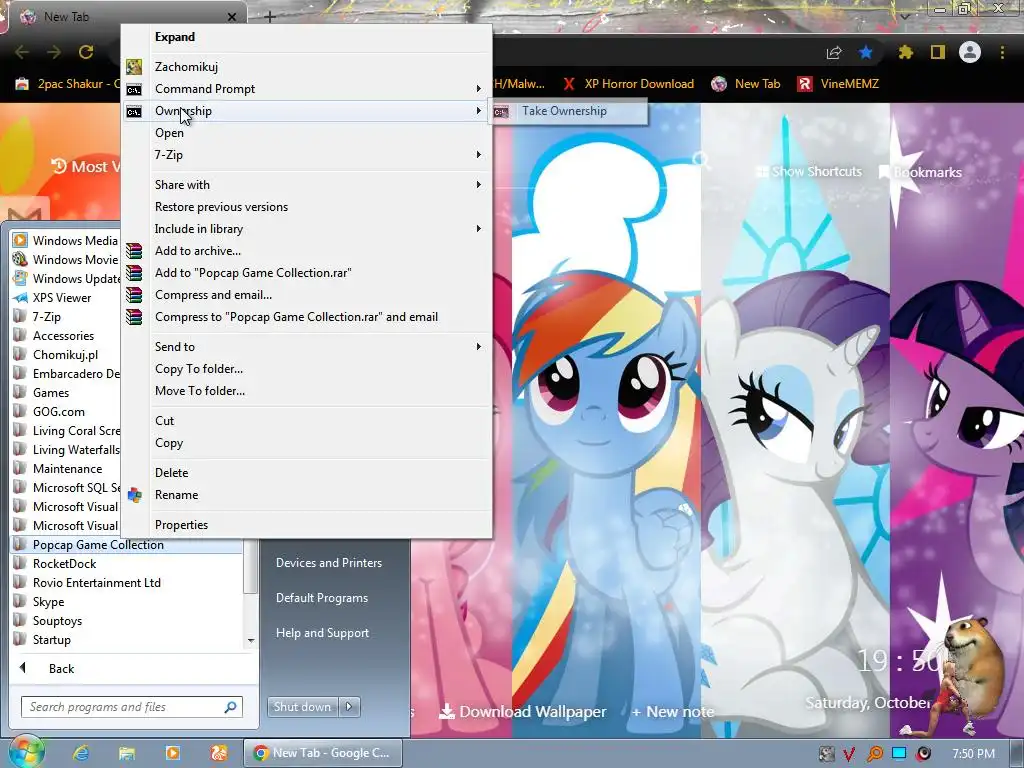Screen dimensions: 1024x768
Task: Open Chrome's three-dot menu
Action: [x=1002, y=52]
